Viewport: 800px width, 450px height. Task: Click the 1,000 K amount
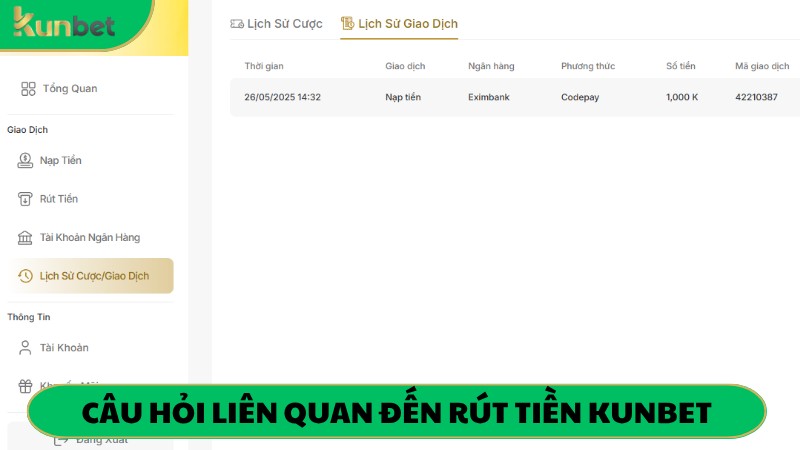tap(682, 97)
